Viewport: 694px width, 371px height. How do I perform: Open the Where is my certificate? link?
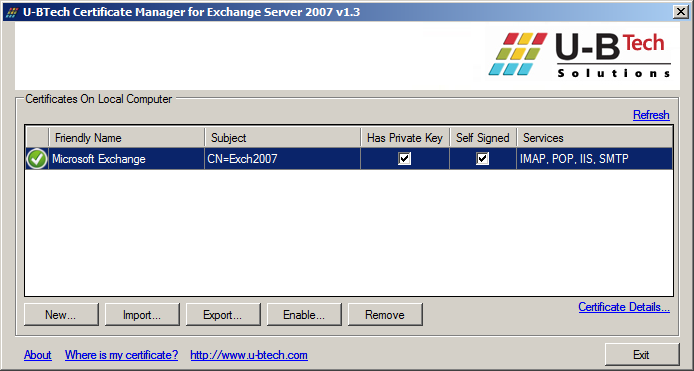coord(121,355)
